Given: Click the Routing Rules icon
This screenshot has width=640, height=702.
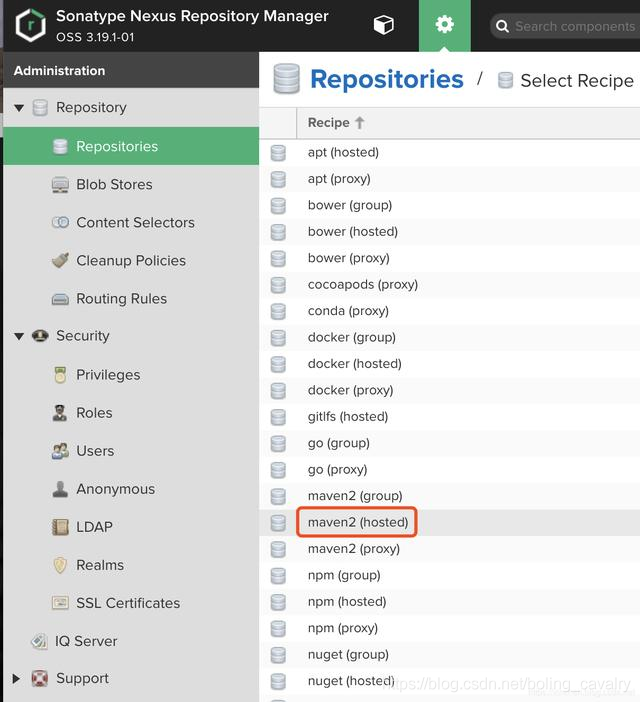Looking at the screenshot, I should pyautogui.click(x=60, y=299).
